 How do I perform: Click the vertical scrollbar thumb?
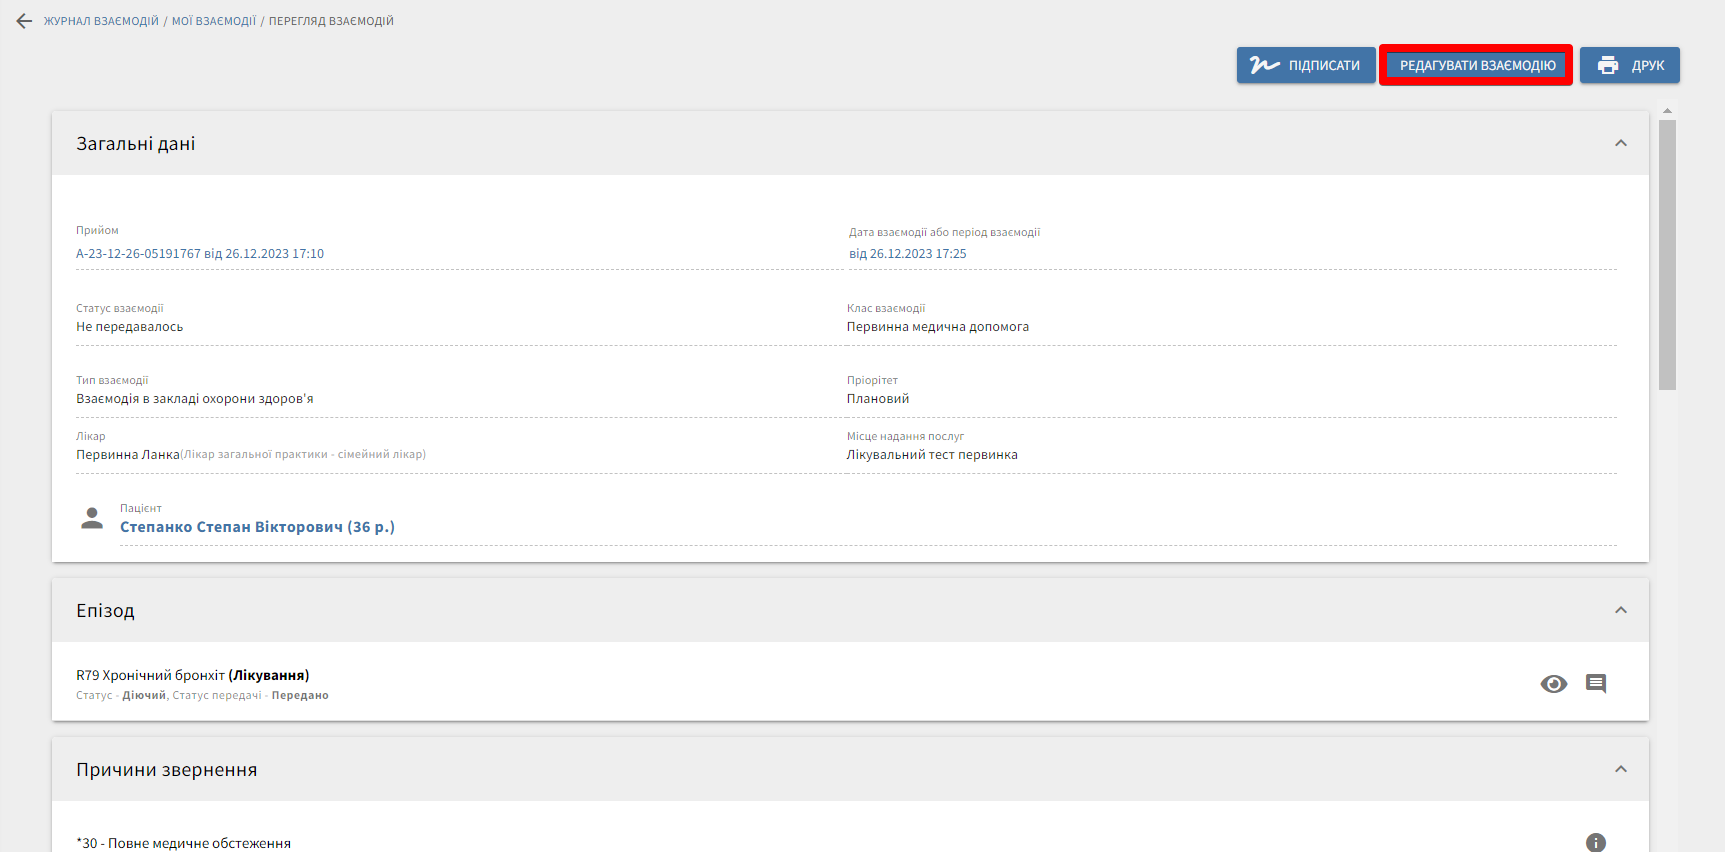[x=1667, y=255]
